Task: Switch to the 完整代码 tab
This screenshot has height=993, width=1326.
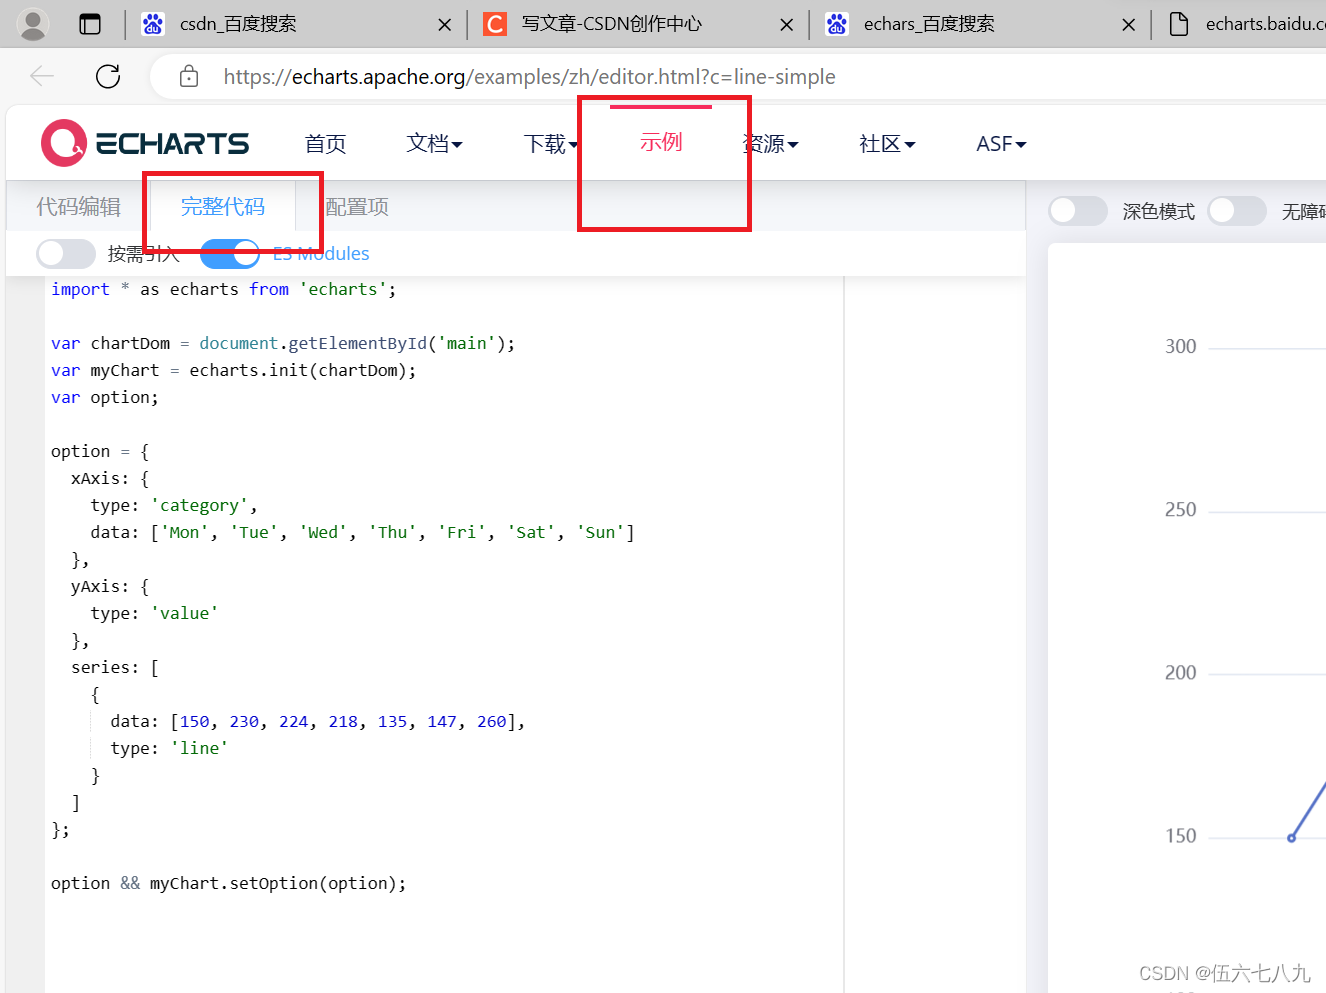Action: [222, 206]
